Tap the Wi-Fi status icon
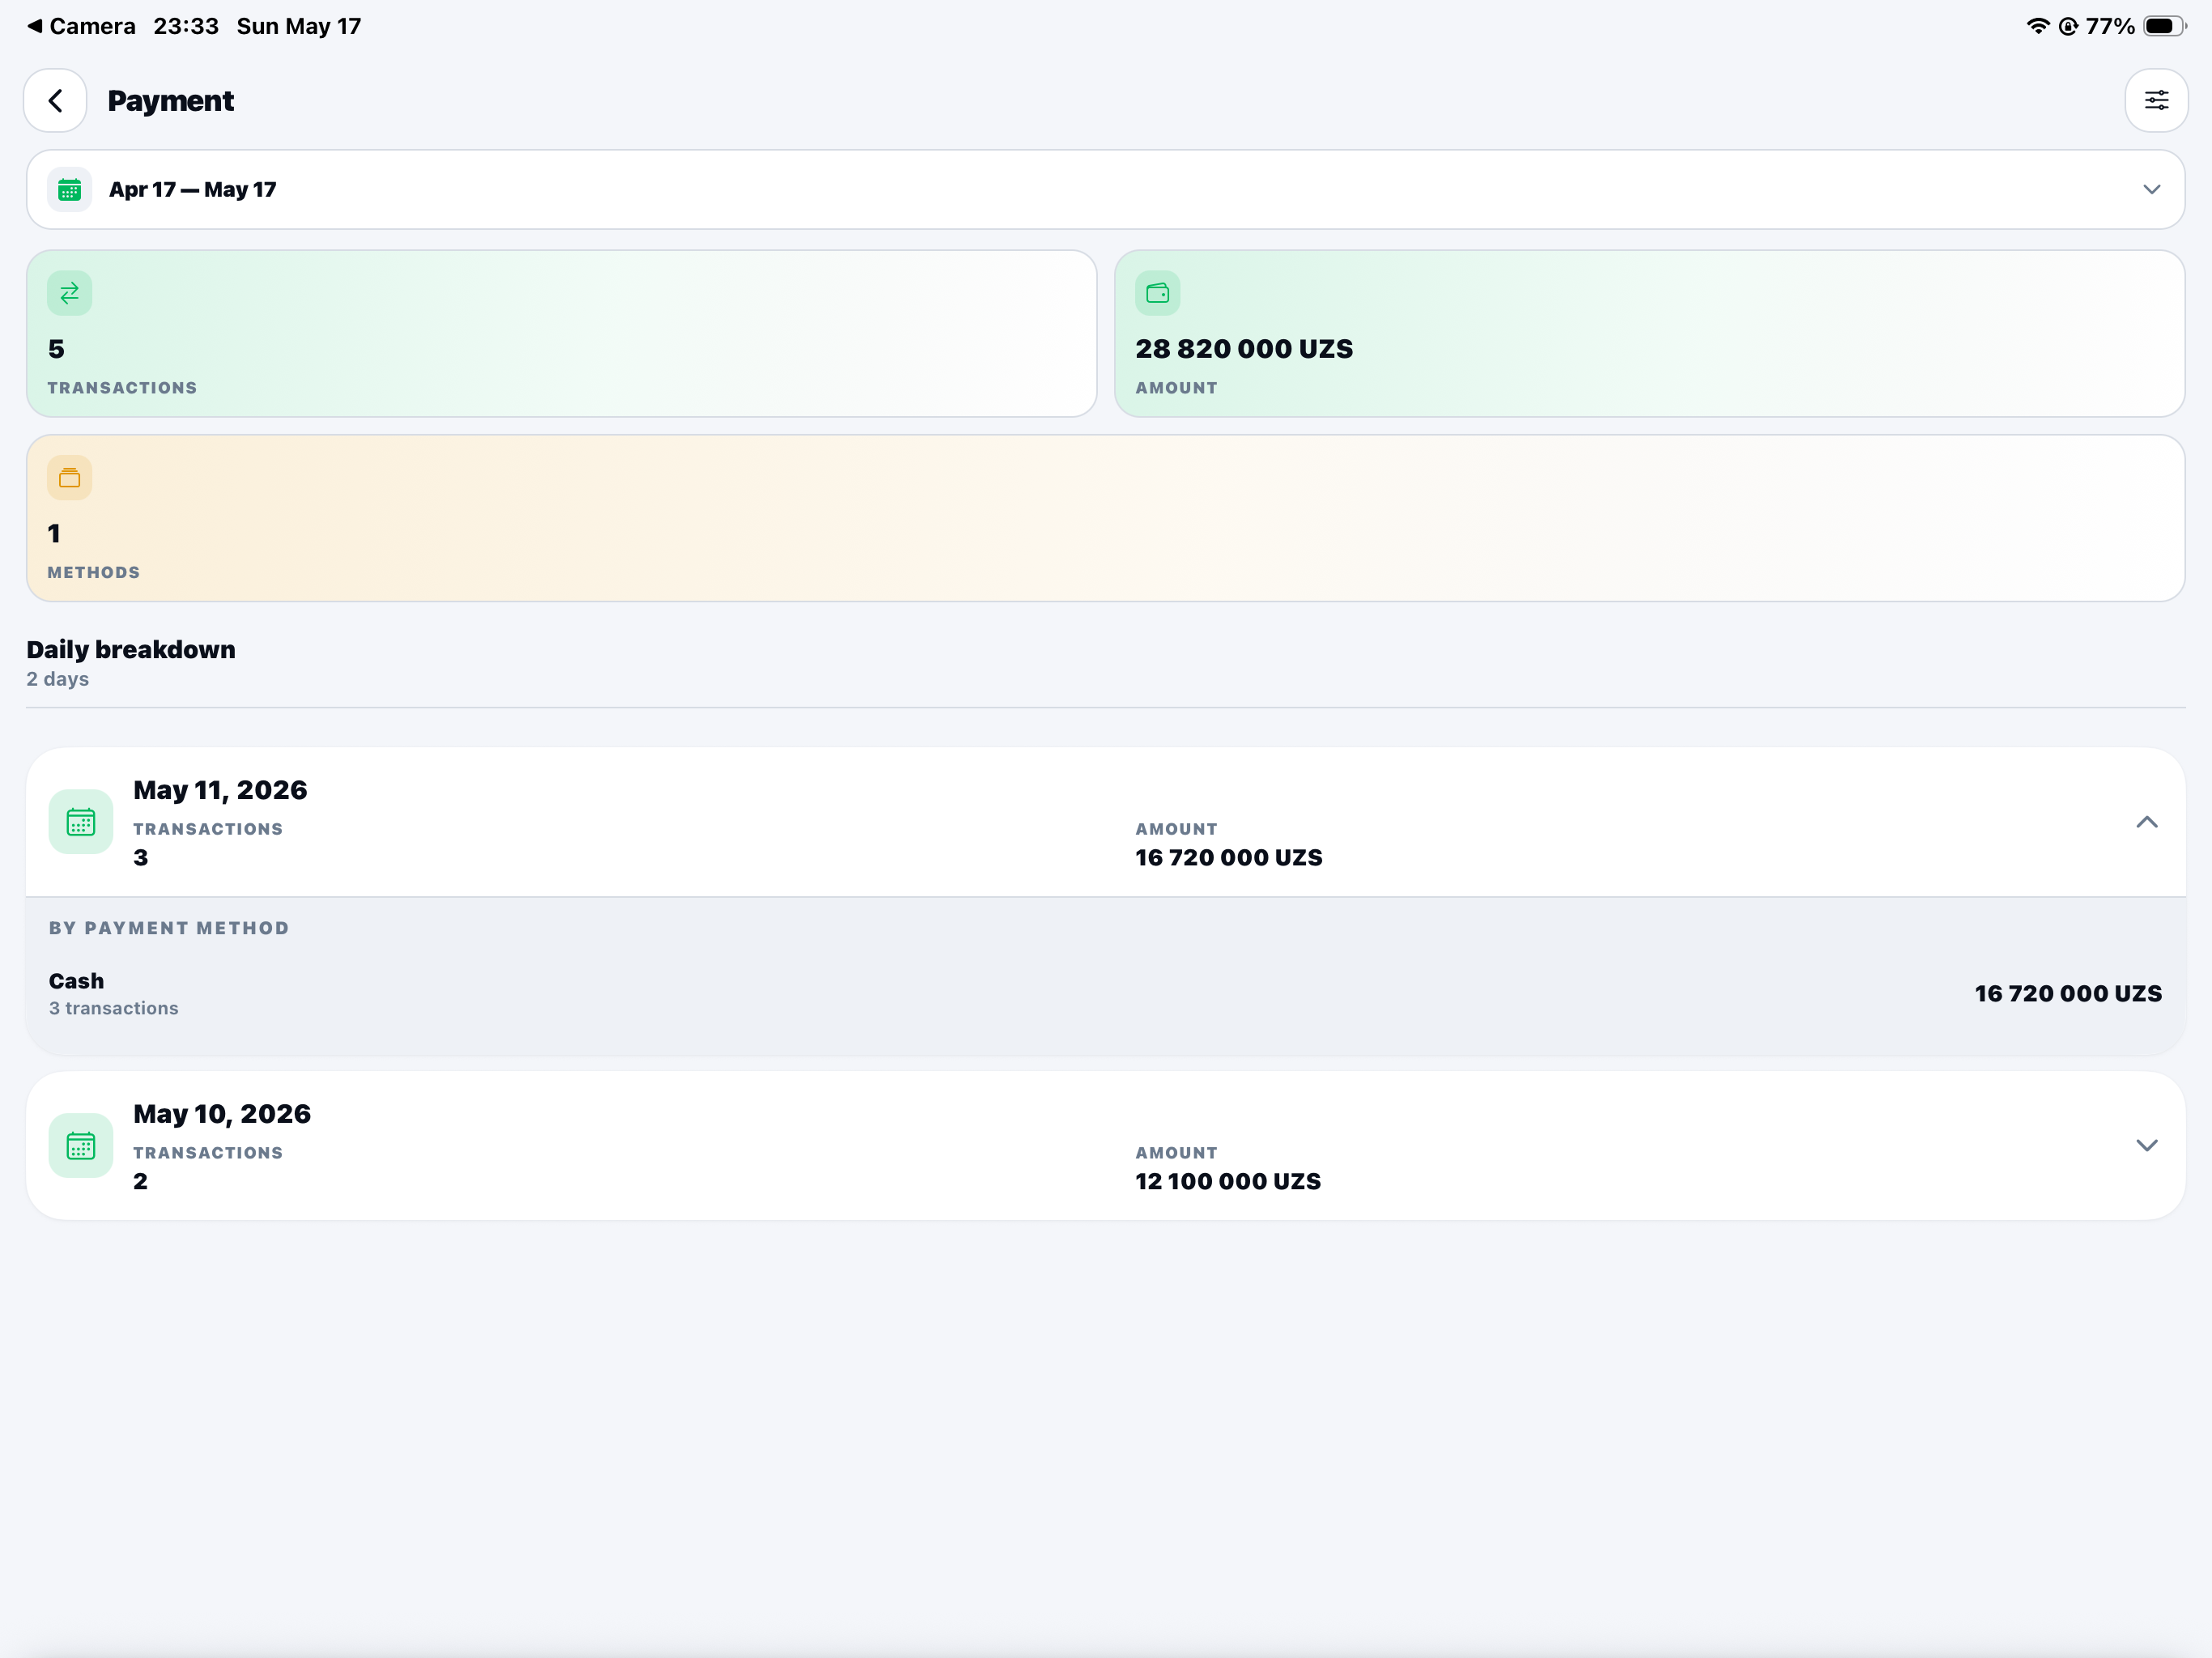The height and width of the screenshot is (1658, 2212). pos(2037,26)
